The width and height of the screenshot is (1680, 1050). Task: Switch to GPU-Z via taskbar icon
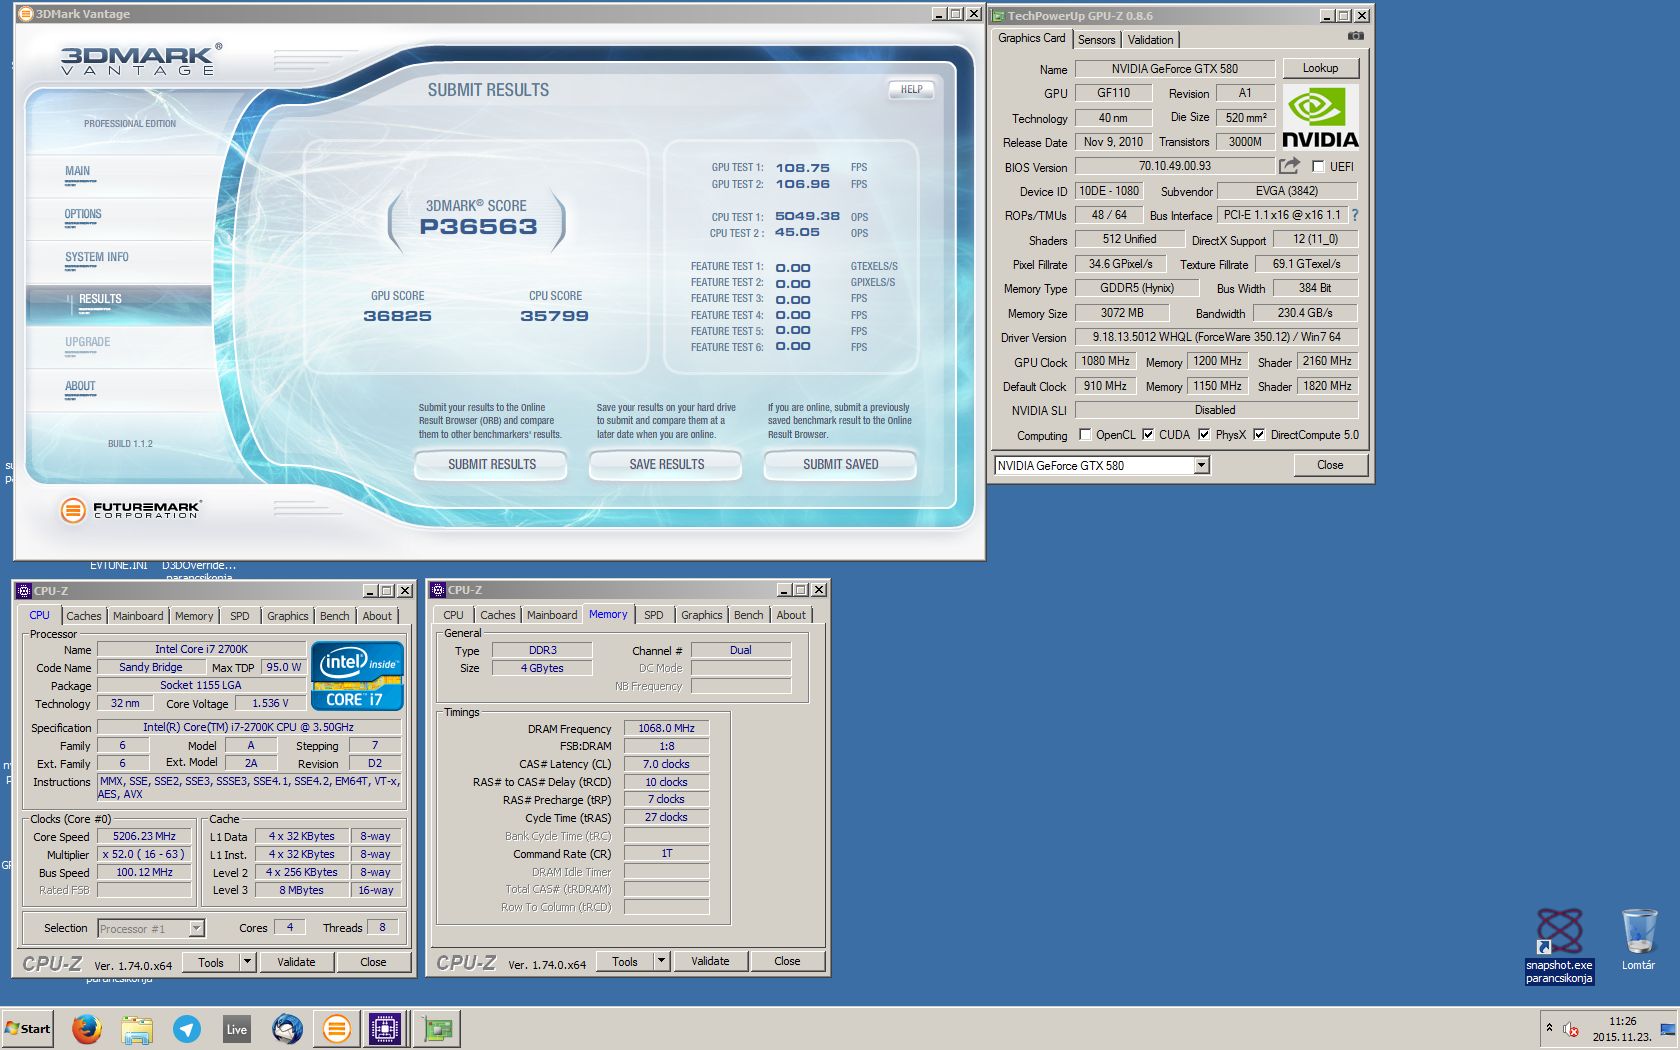coord(437,1028)
